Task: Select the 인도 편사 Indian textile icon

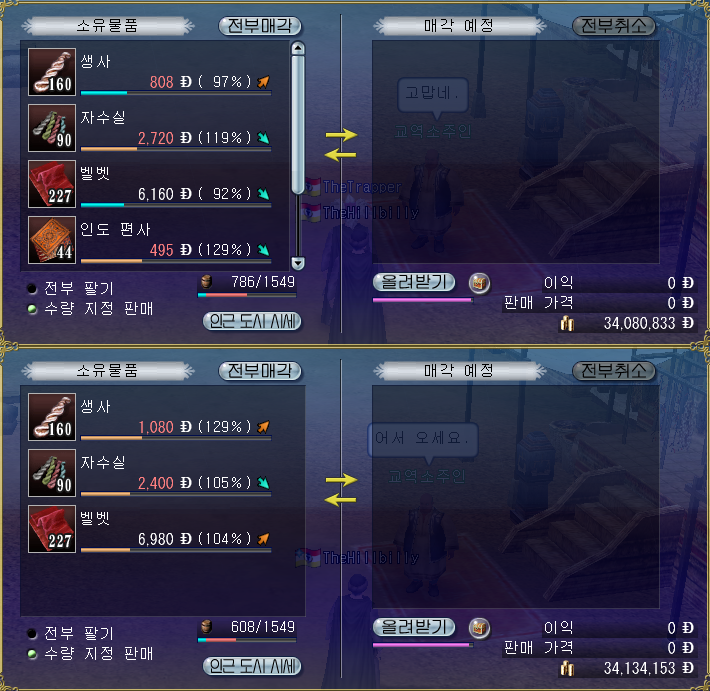Action: pyautogui.click(x=52, y=240)
